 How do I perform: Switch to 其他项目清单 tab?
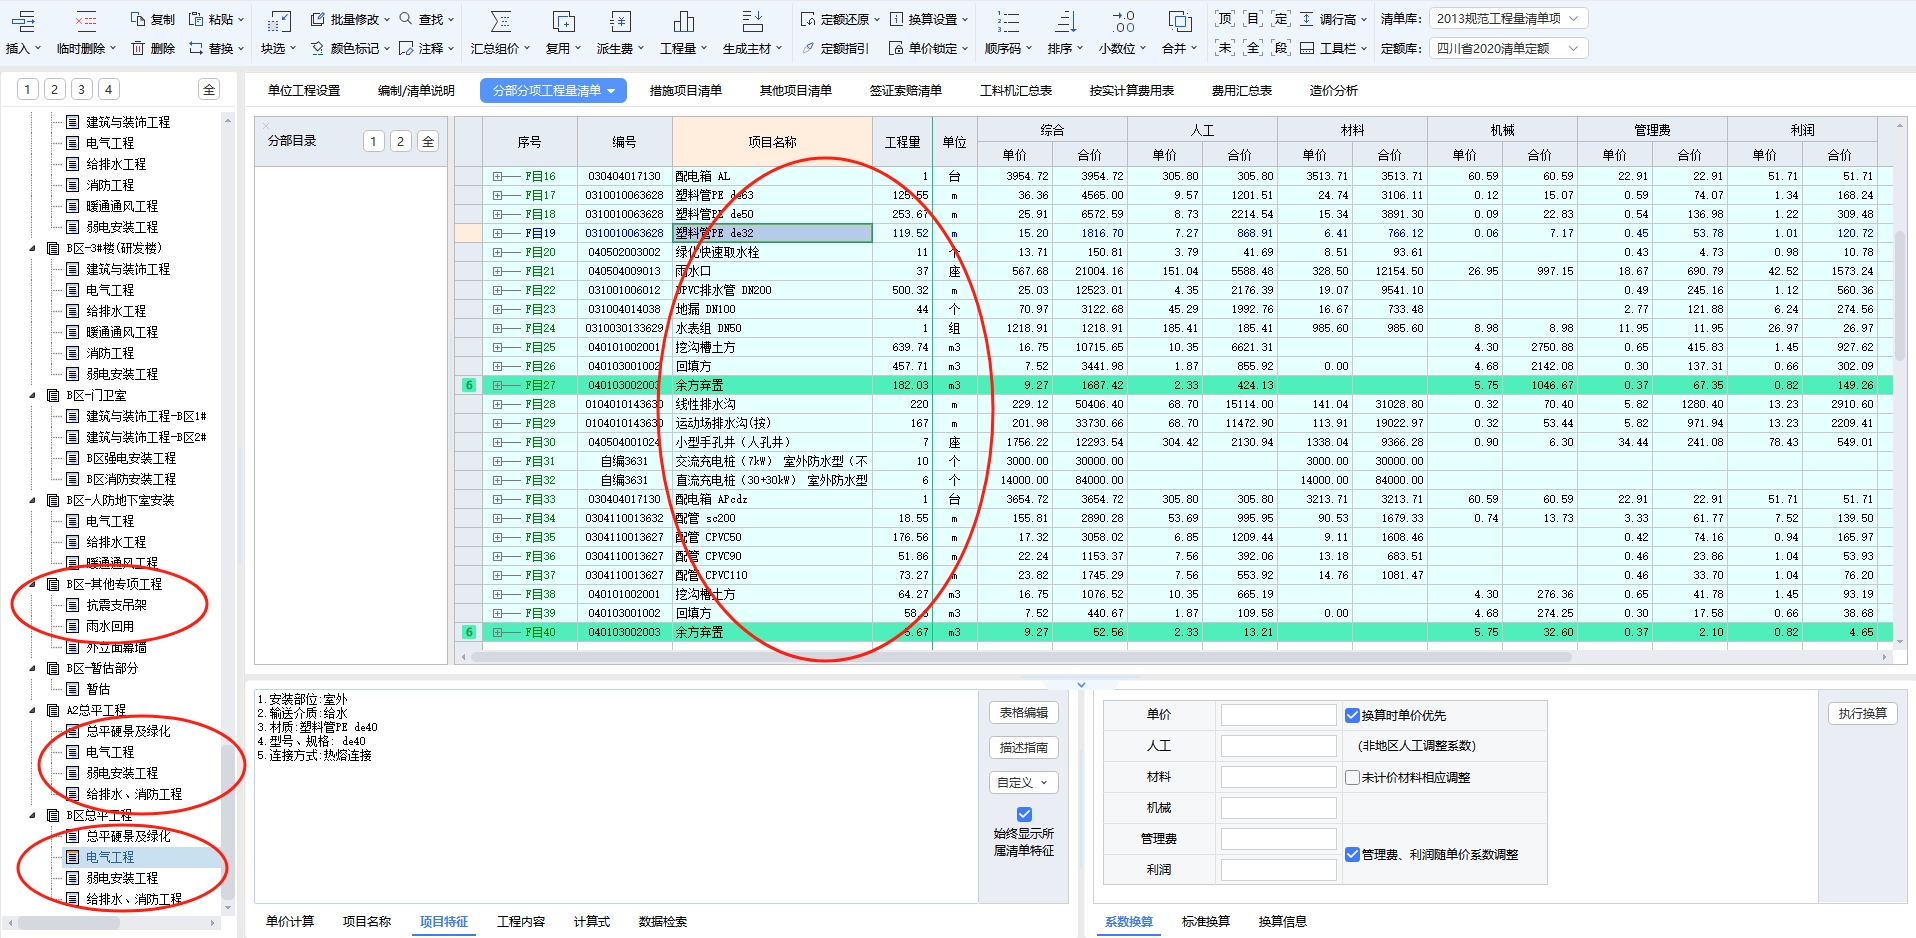point(796,90)
